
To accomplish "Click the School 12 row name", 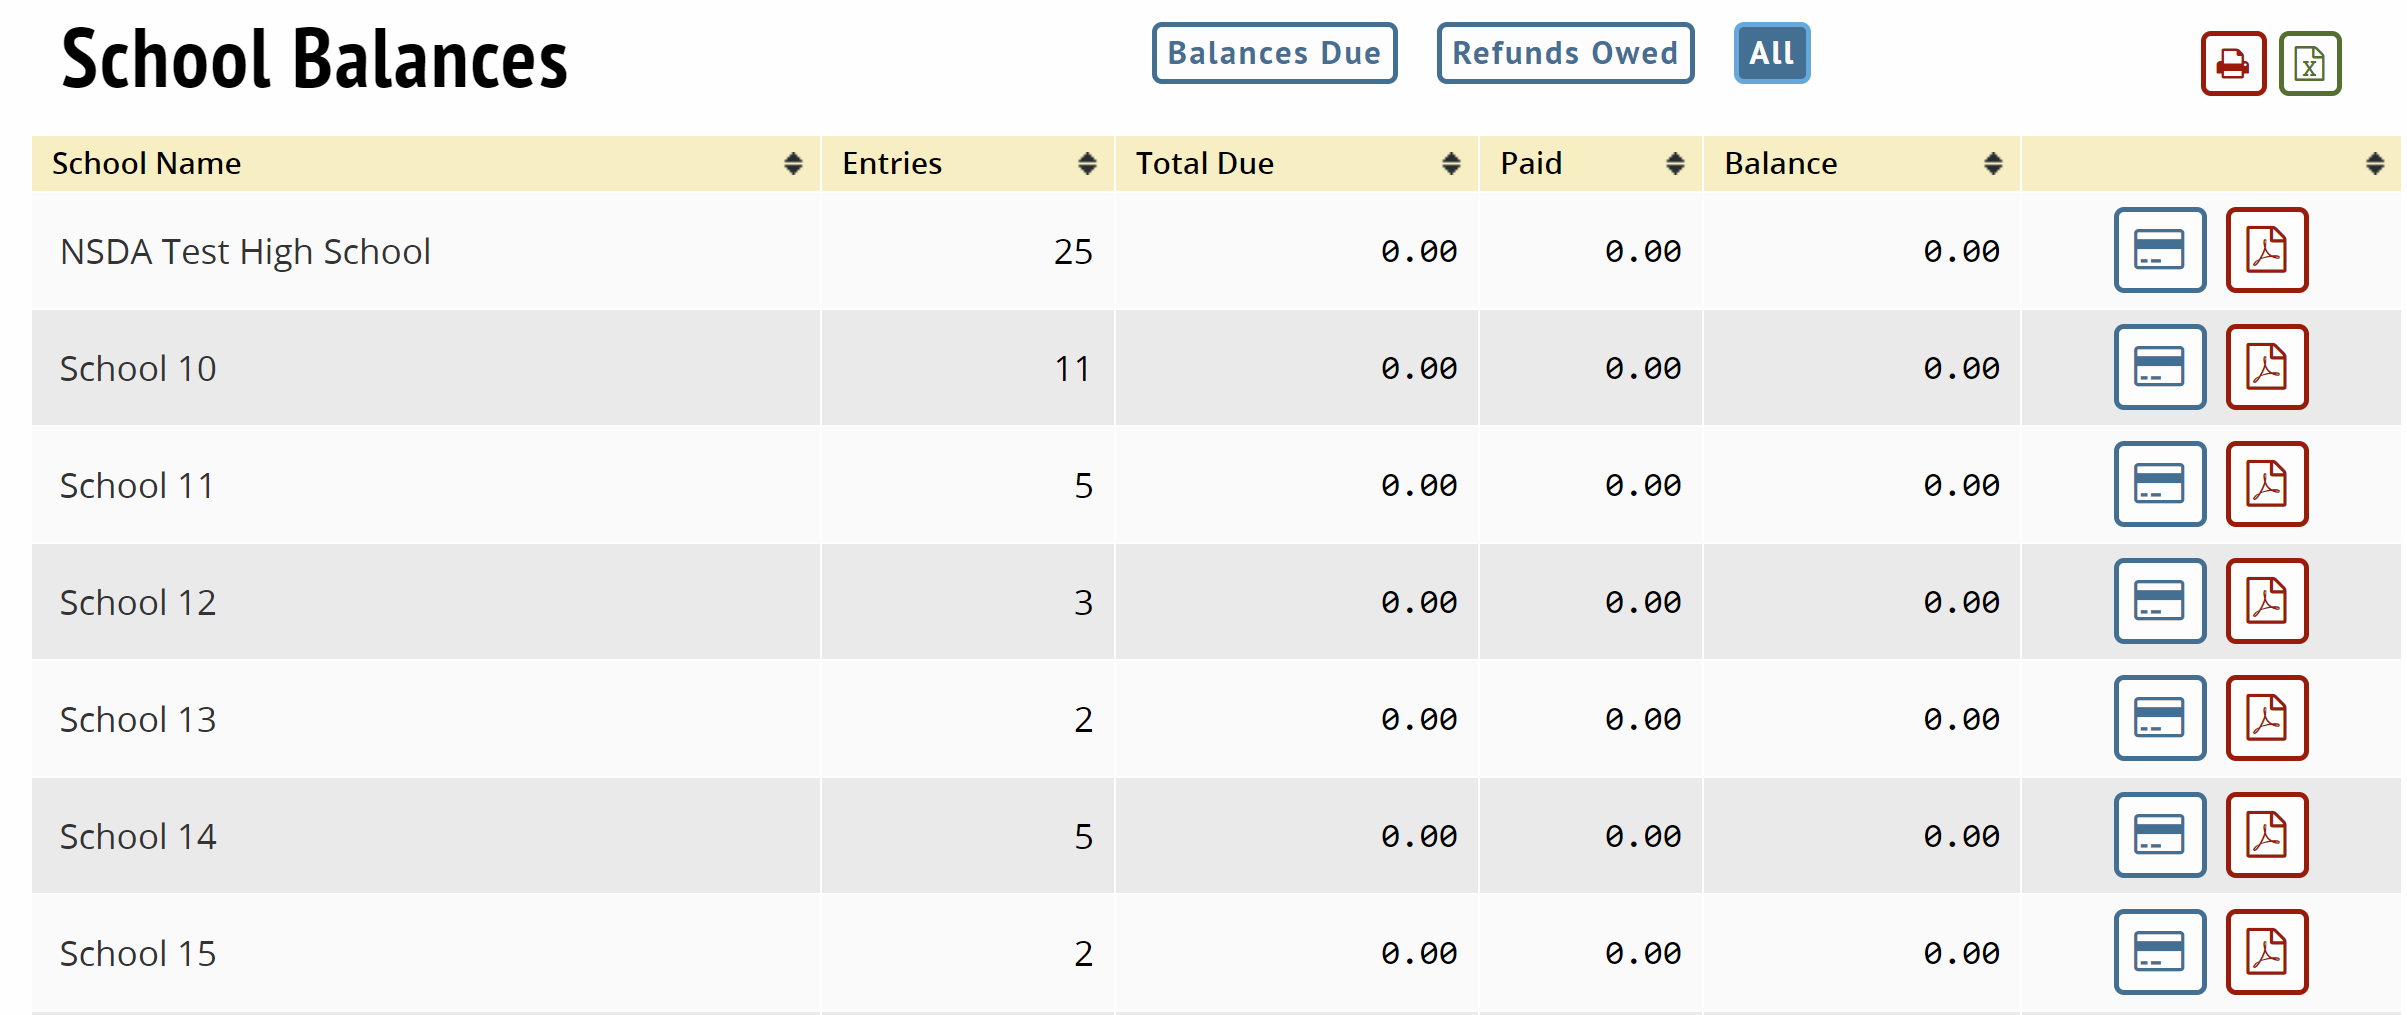I will click(138, 602).
